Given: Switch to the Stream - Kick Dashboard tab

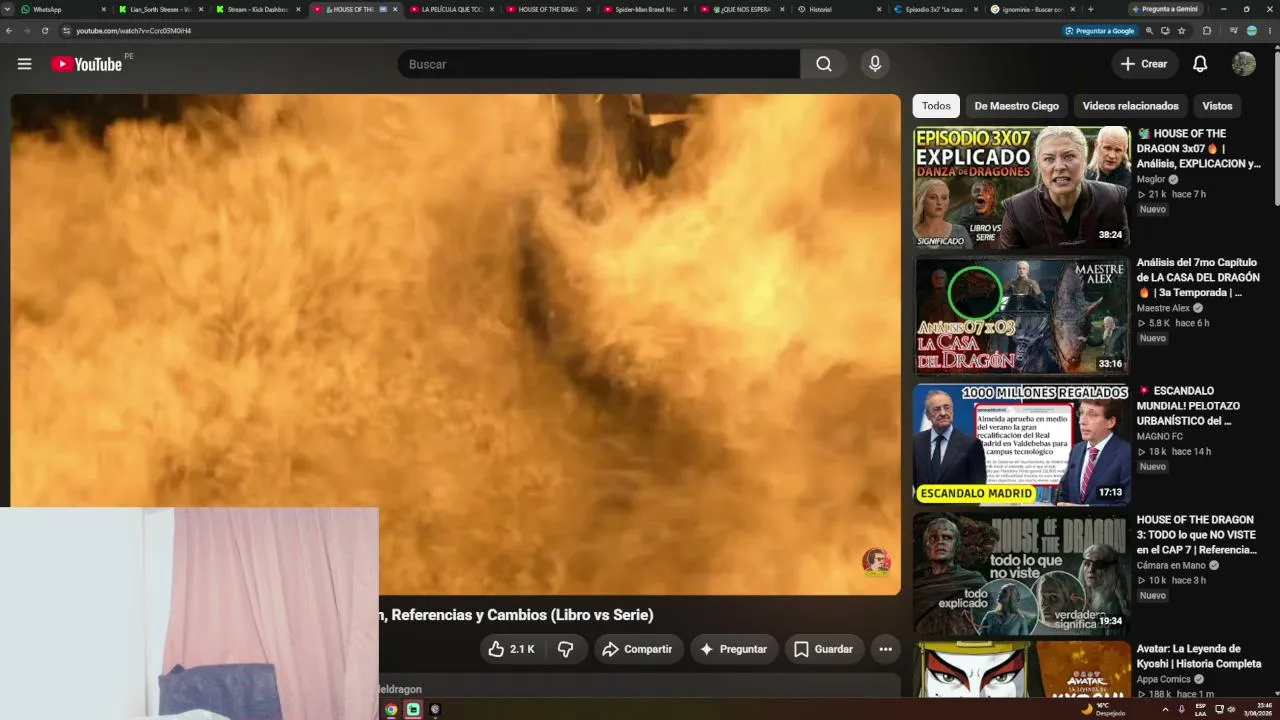Looking at the screenshot, I should [255, 9].
